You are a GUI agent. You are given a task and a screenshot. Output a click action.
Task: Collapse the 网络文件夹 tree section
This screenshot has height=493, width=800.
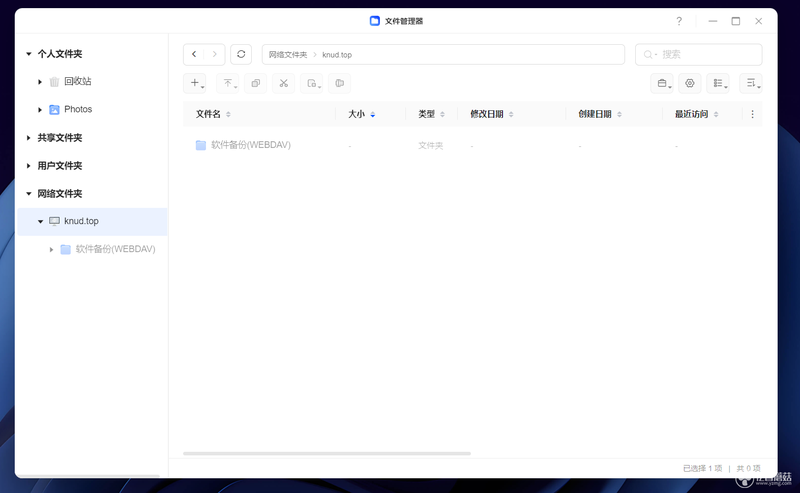[x=29, y=193]
